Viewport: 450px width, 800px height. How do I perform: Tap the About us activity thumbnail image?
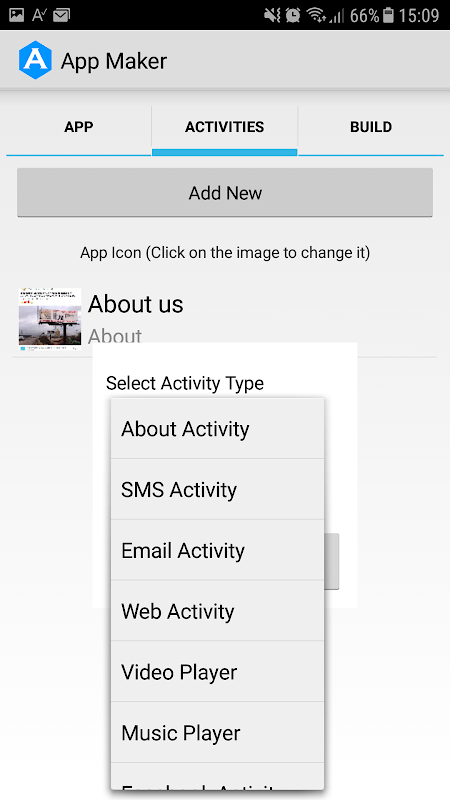coord(50,319)
